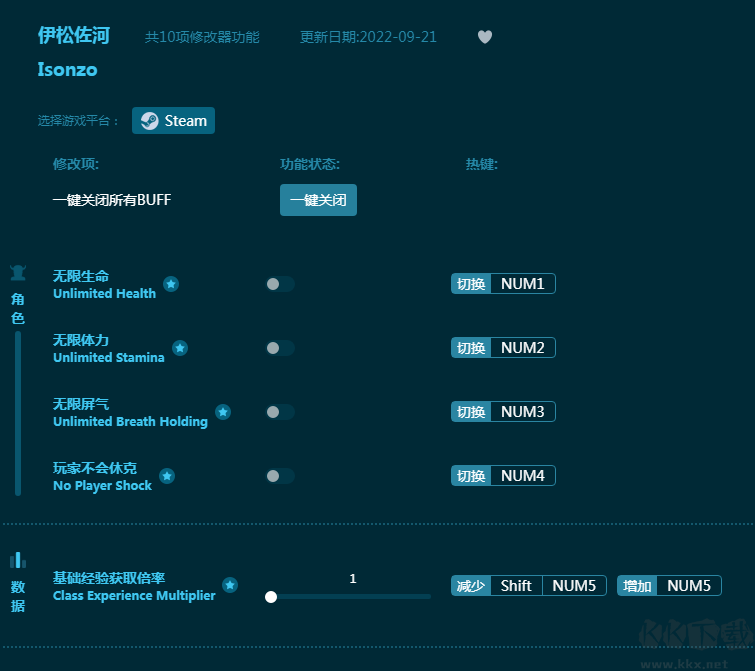Image resolution: width=755 pixels, height=671 pixels.
Task: Toggle Unlimited Breath Holding on
Action: pos(280,412)
